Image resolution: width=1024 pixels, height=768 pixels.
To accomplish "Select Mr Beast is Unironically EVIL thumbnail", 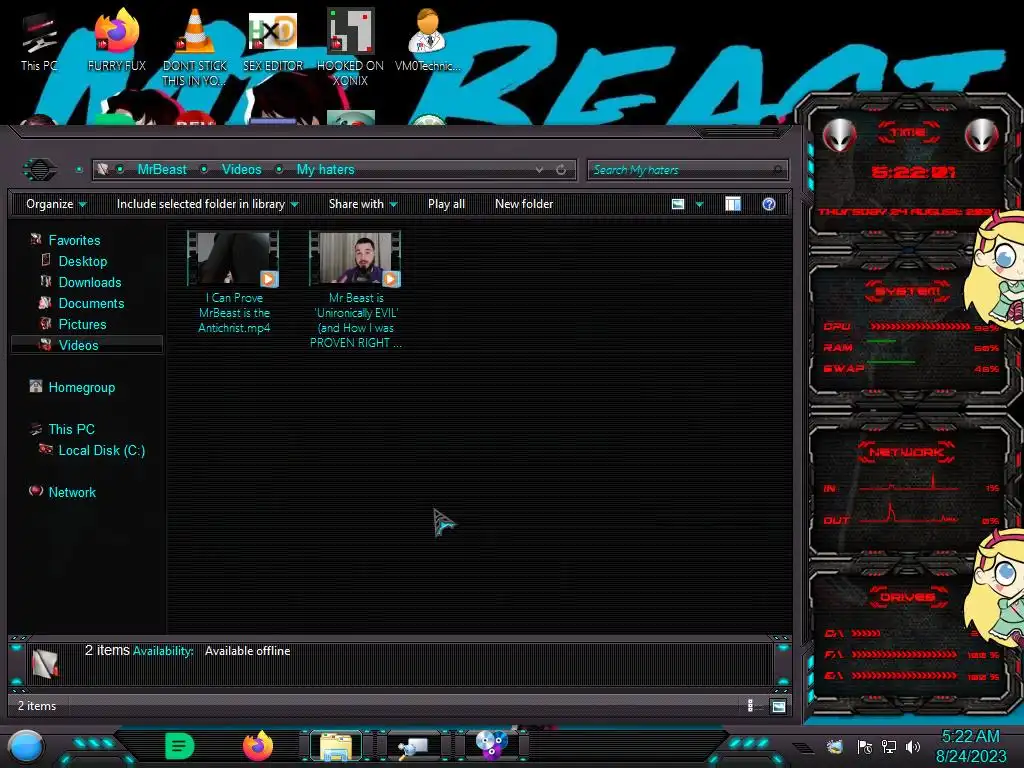I will coord(355,259).
